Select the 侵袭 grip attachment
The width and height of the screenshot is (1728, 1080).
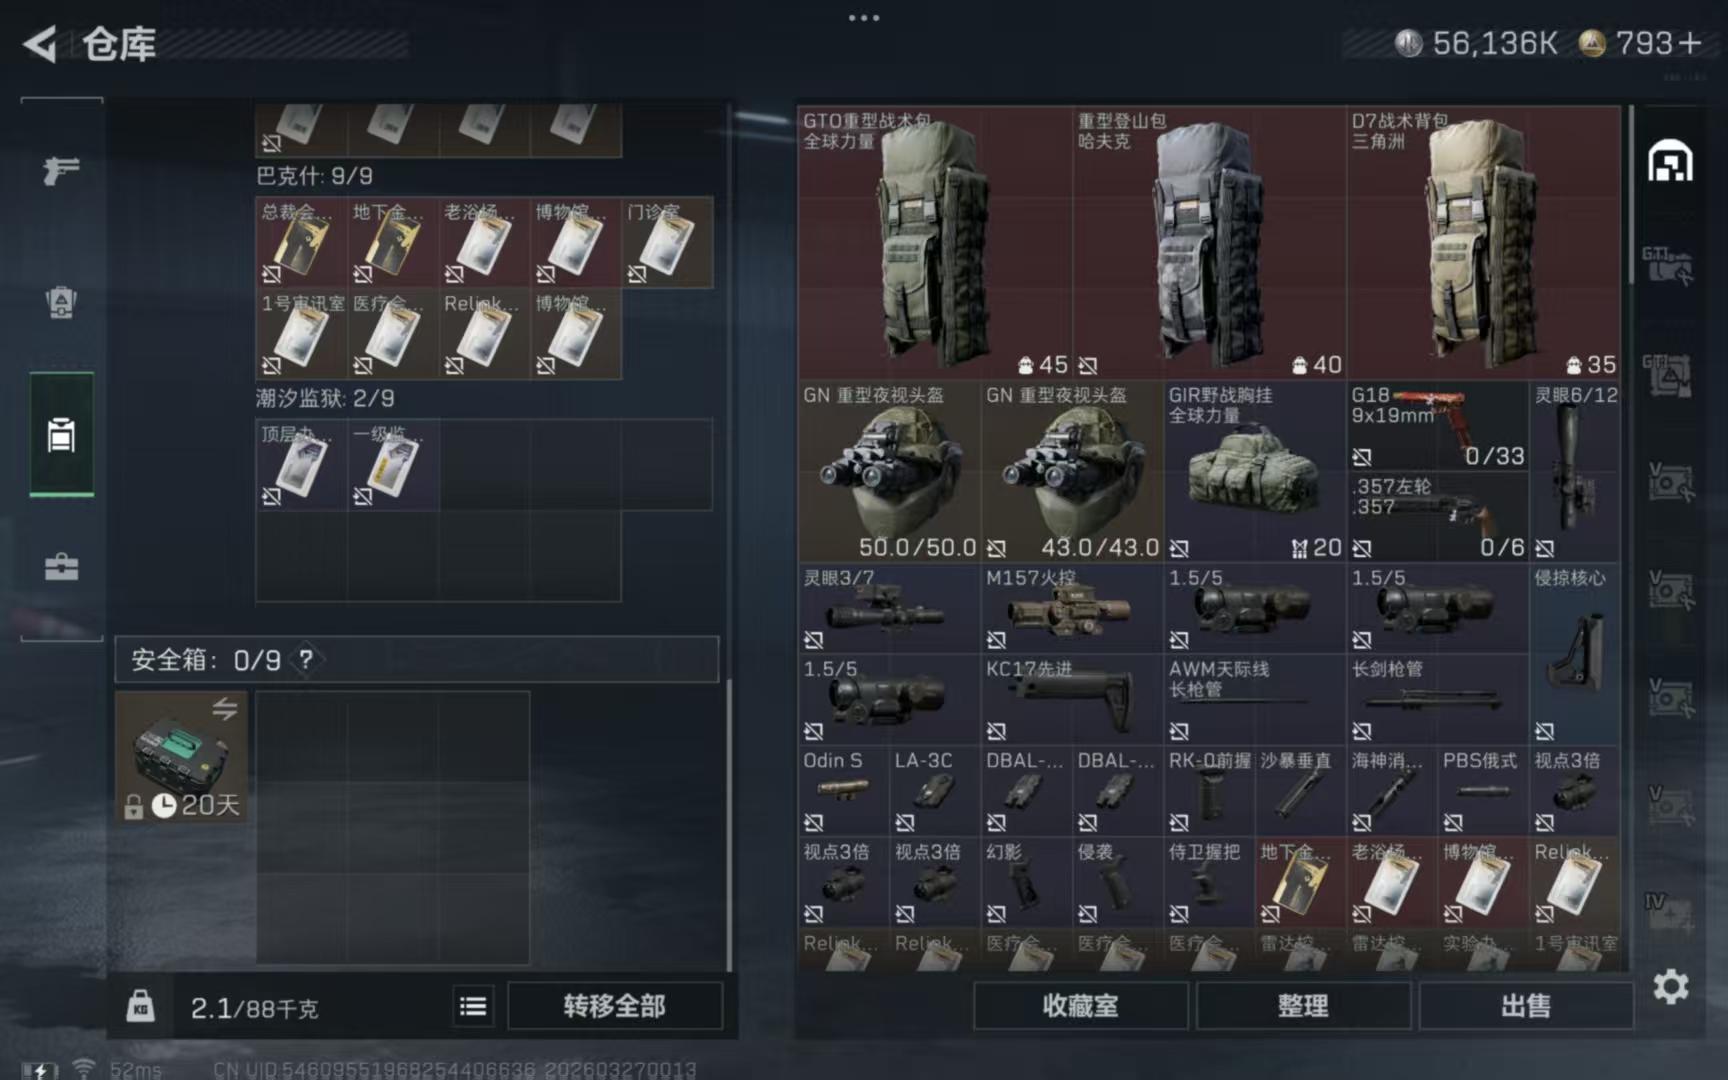1118,883
